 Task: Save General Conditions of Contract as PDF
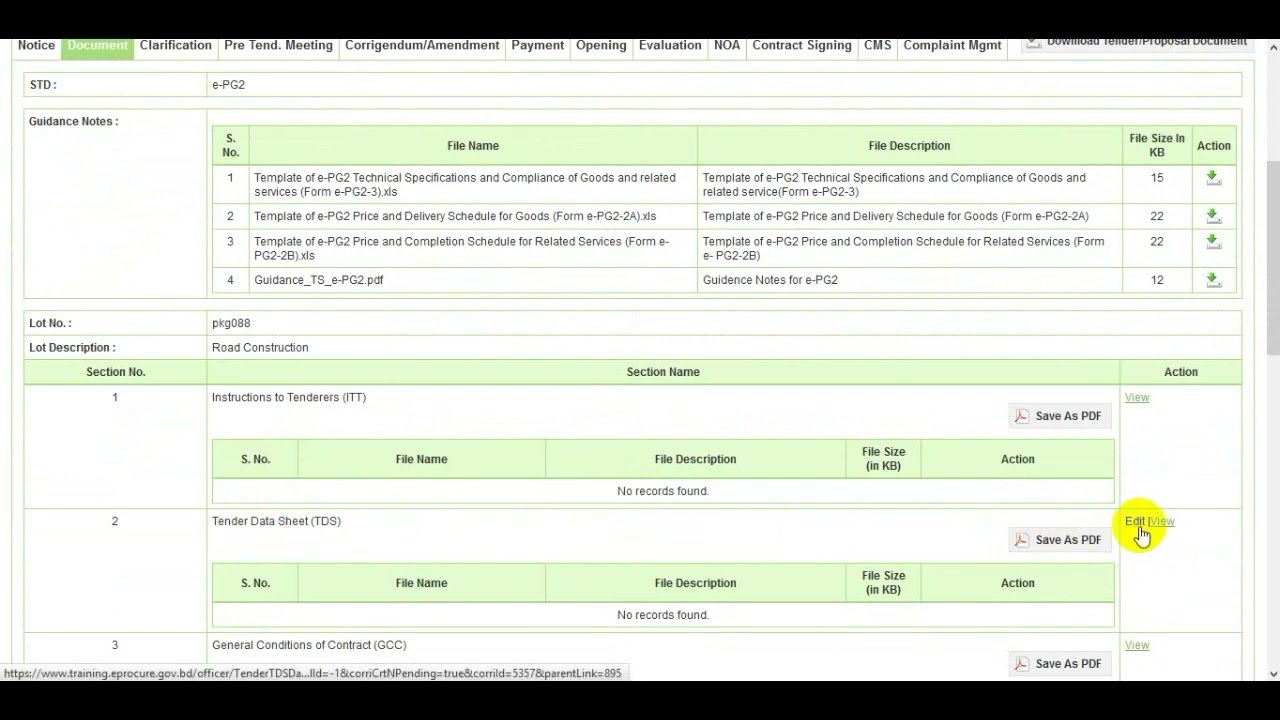click(1059, 664)
